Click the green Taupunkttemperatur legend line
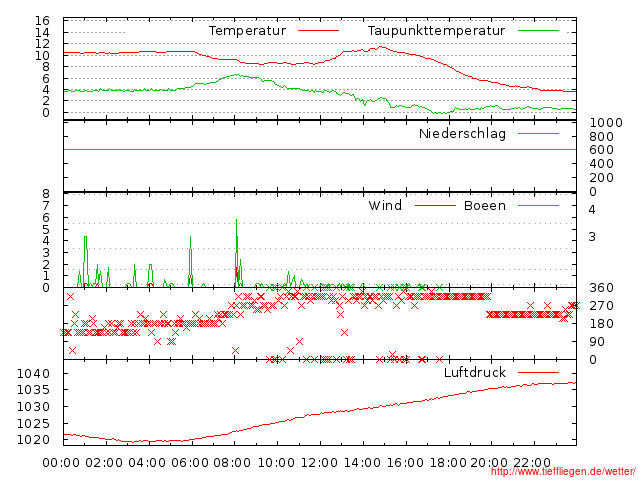 pos(538,31)
